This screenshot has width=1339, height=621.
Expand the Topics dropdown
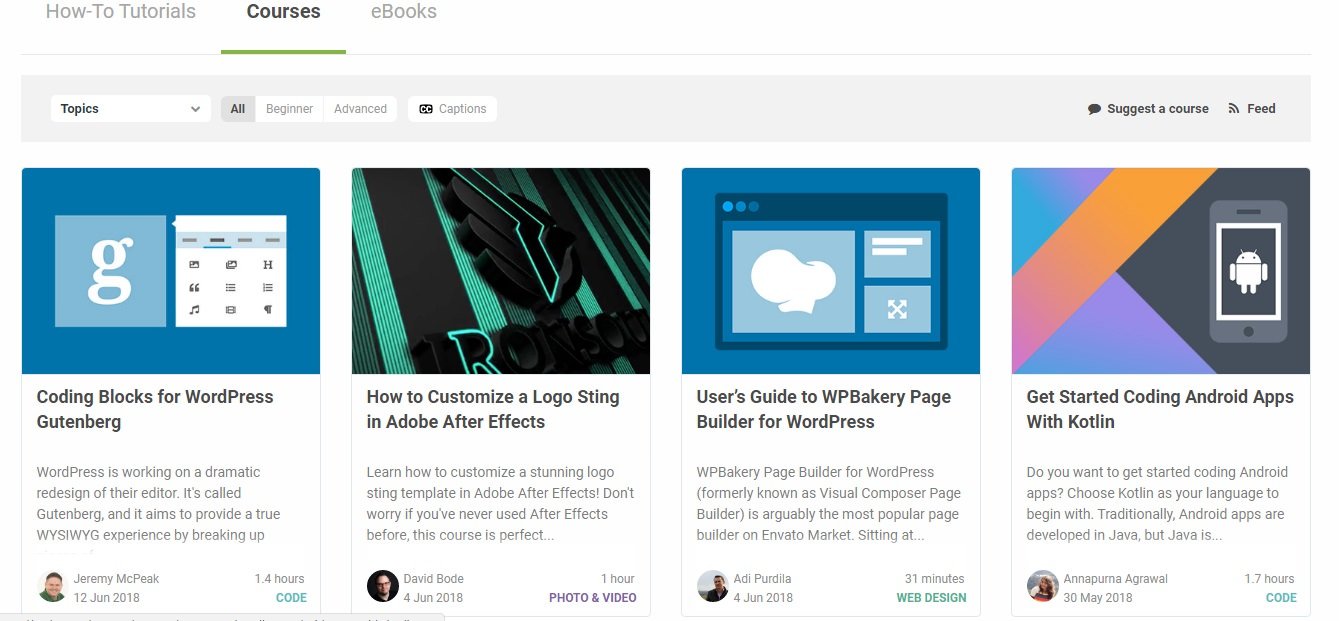(x=131, y=109)
